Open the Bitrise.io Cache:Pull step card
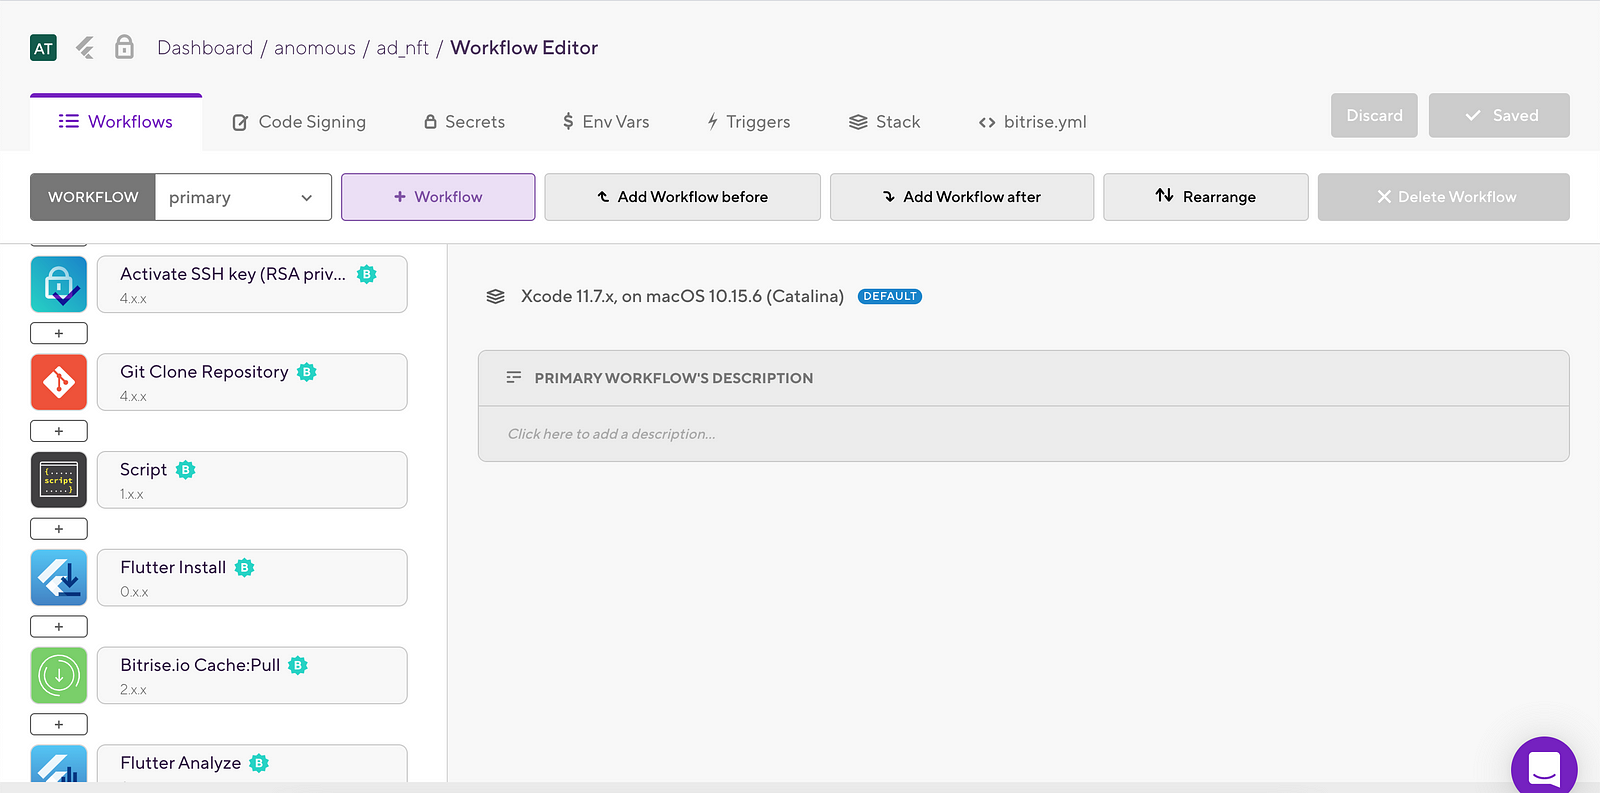The image size is (1600, 793). [252, 675]
